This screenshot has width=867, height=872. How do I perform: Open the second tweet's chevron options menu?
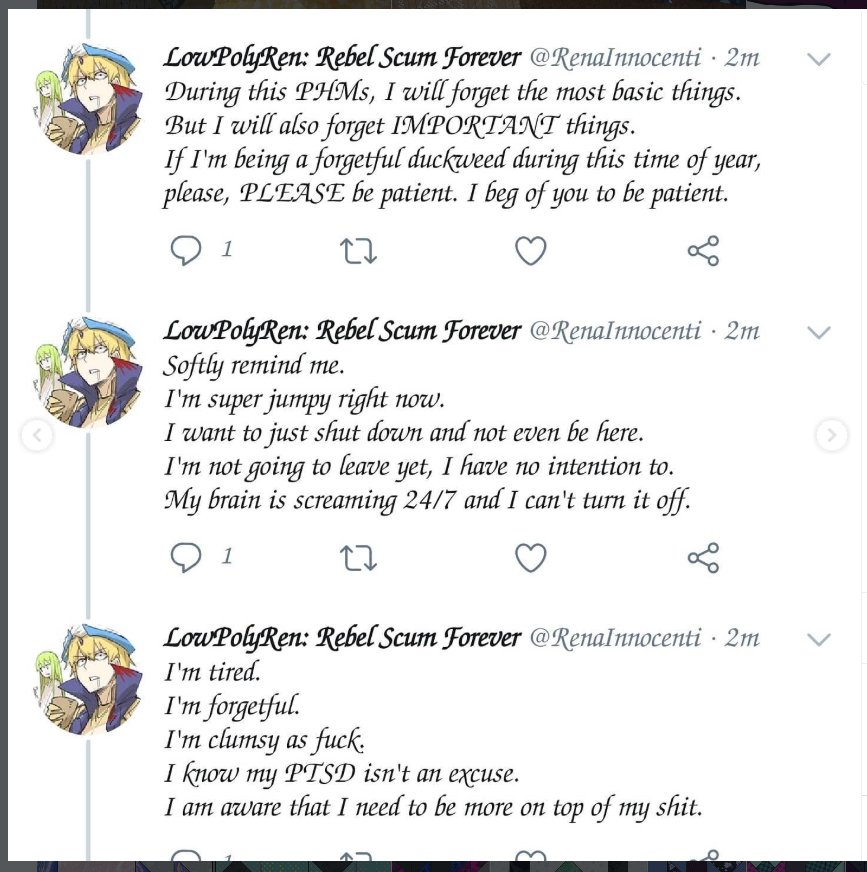(819, 333)
